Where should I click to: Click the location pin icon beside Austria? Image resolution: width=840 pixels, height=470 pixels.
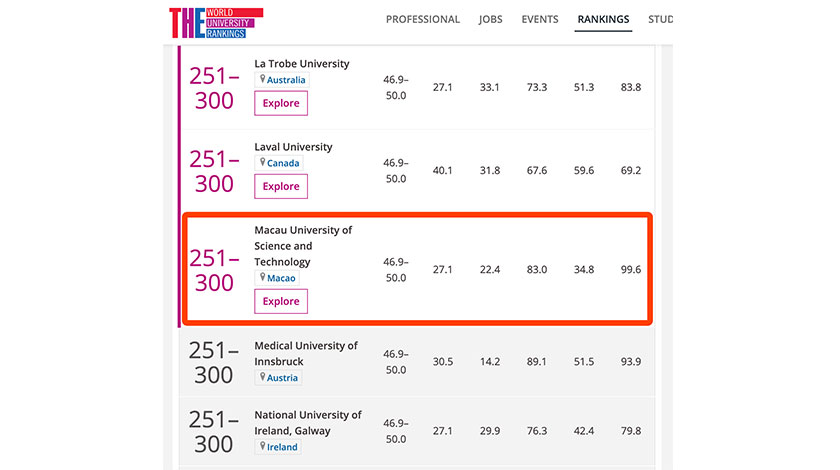(262, 378)
